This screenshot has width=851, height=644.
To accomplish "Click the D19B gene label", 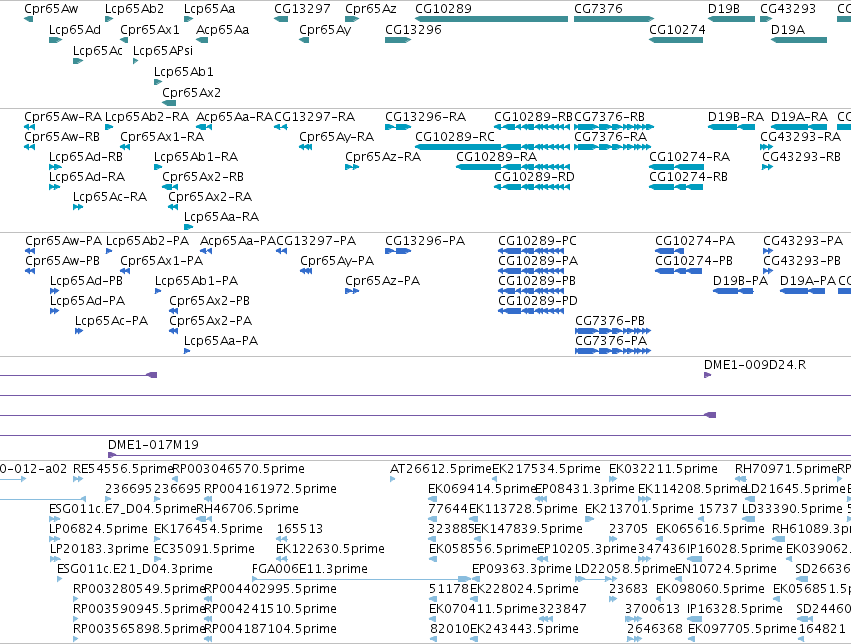I will 723,9.
